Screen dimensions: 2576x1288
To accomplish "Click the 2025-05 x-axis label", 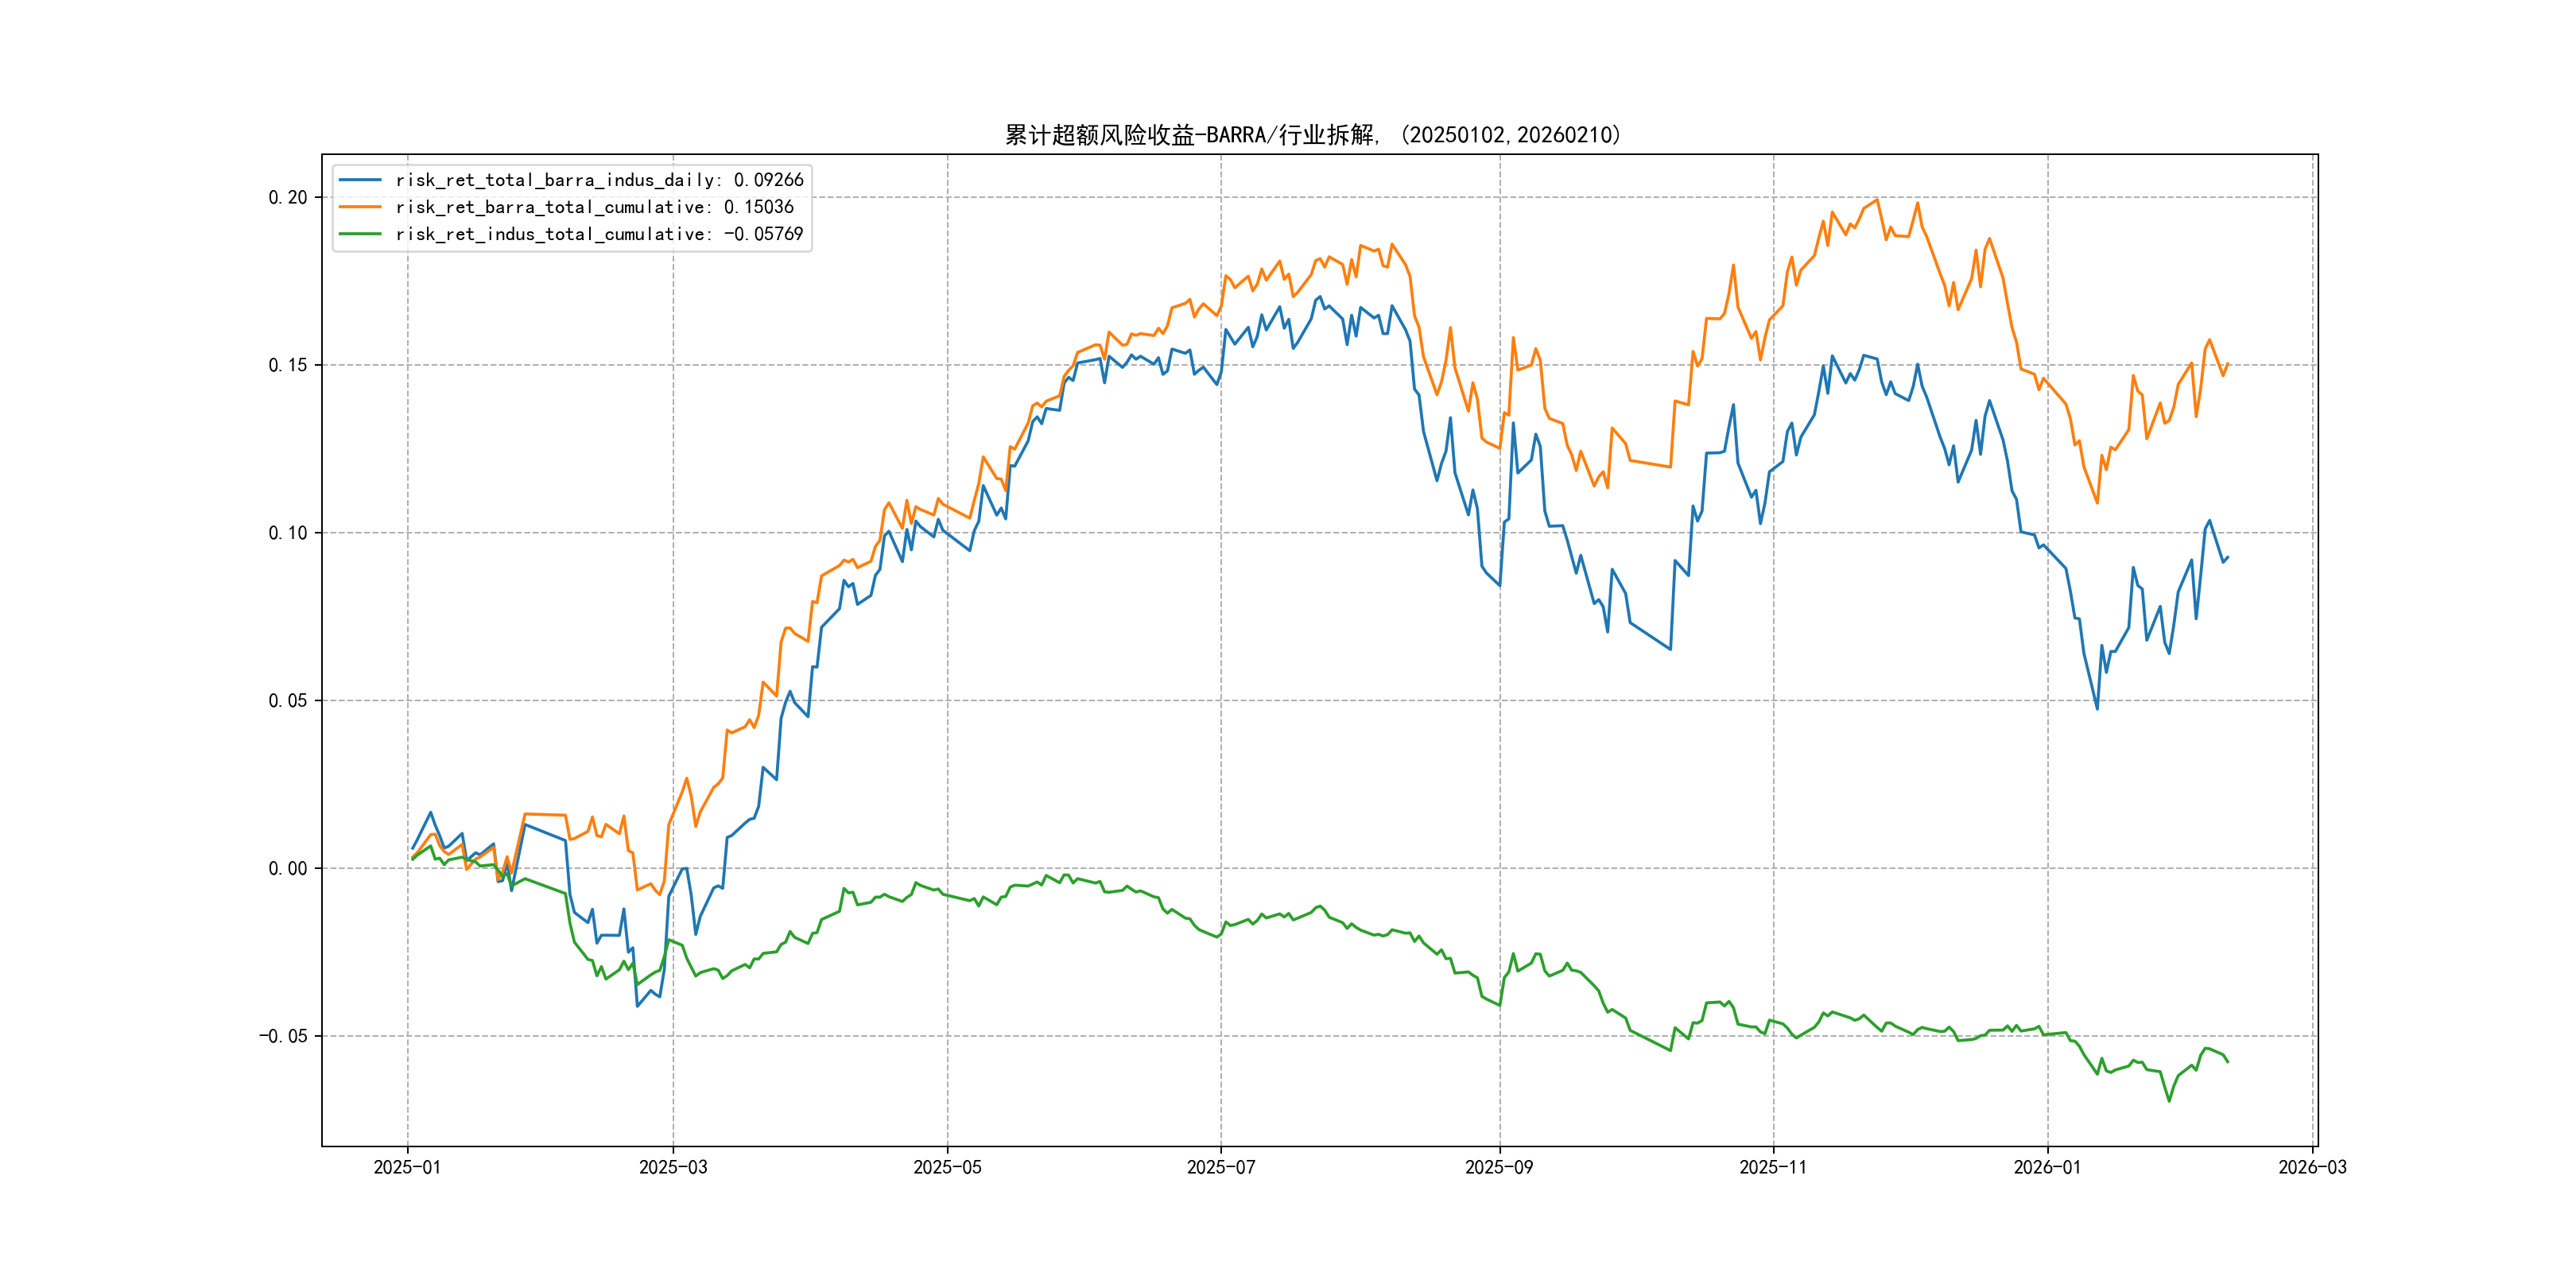I will (x=947, y=1167).
